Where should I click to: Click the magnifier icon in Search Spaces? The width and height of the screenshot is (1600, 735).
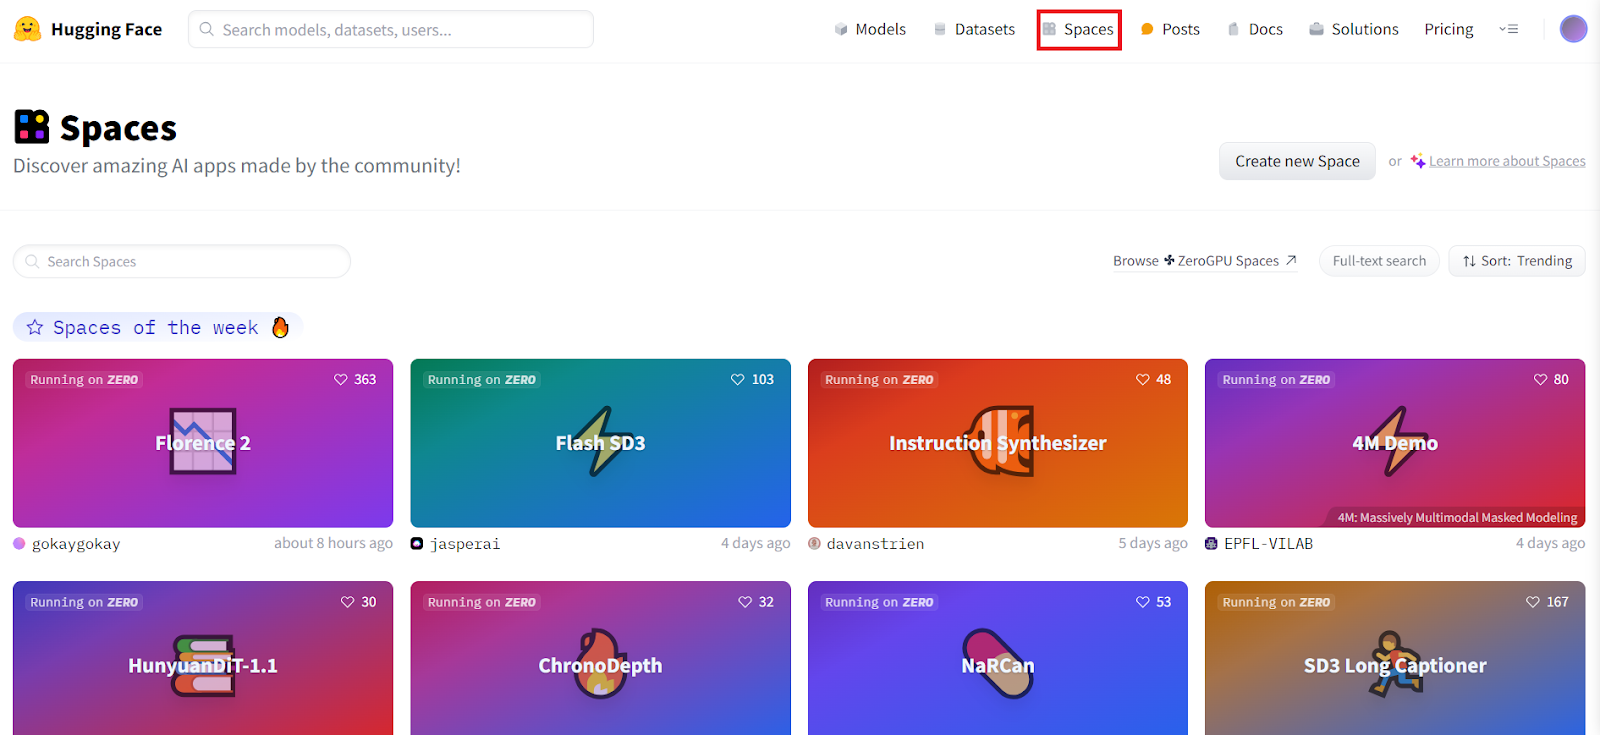32,261
